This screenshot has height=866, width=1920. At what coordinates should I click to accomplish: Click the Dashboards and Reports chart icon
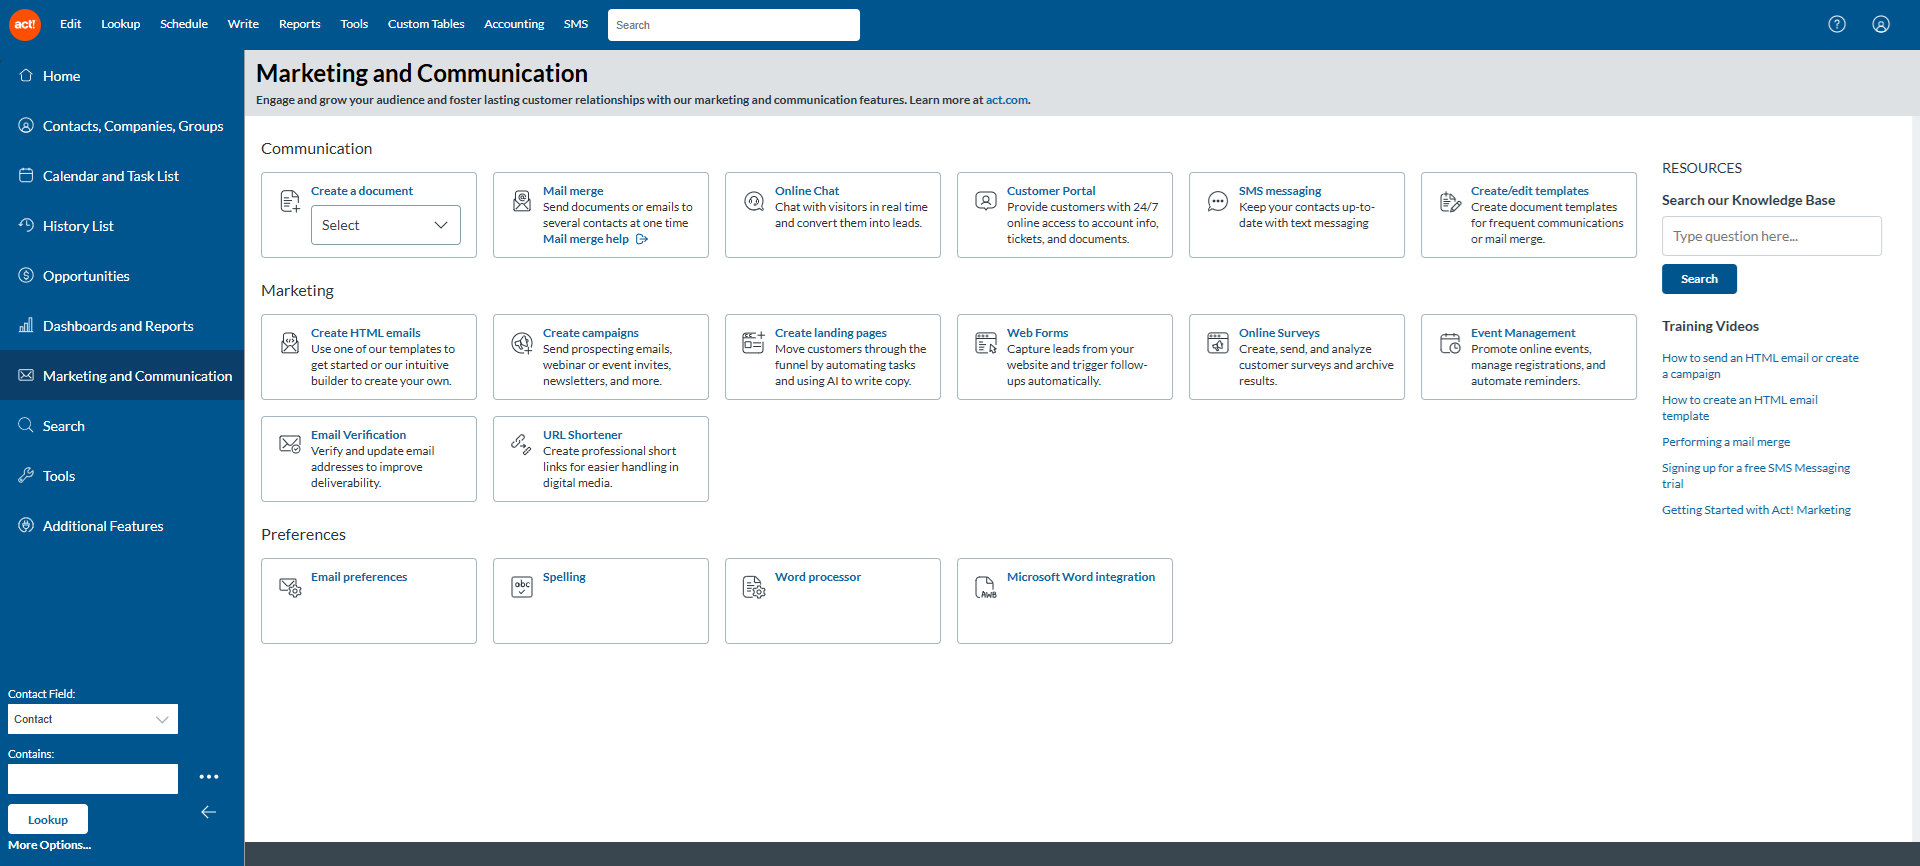(x=26, y=325)
